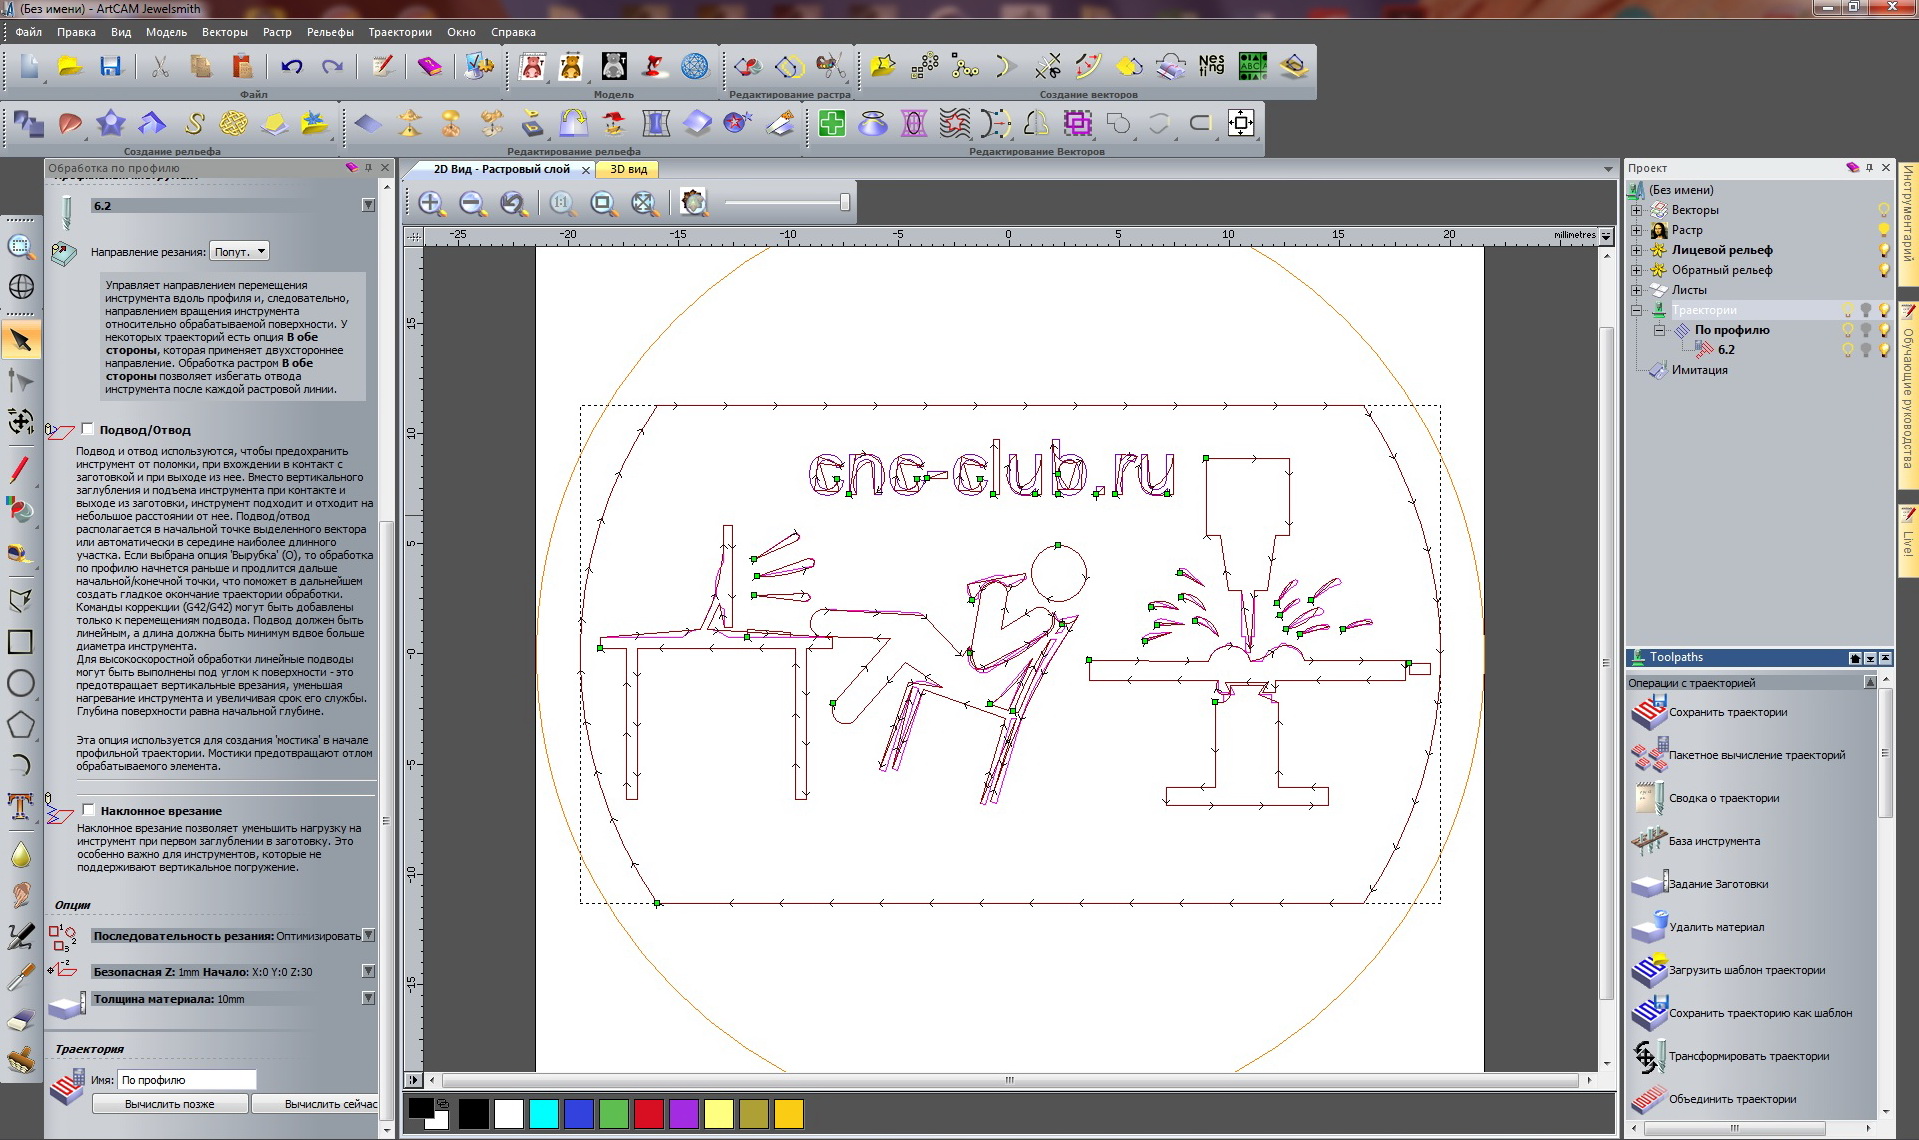Image resolution: width=1919 pixels, height=1140 pixels.
Task: Open the Файл menu
Action: (x=28, y=32)
